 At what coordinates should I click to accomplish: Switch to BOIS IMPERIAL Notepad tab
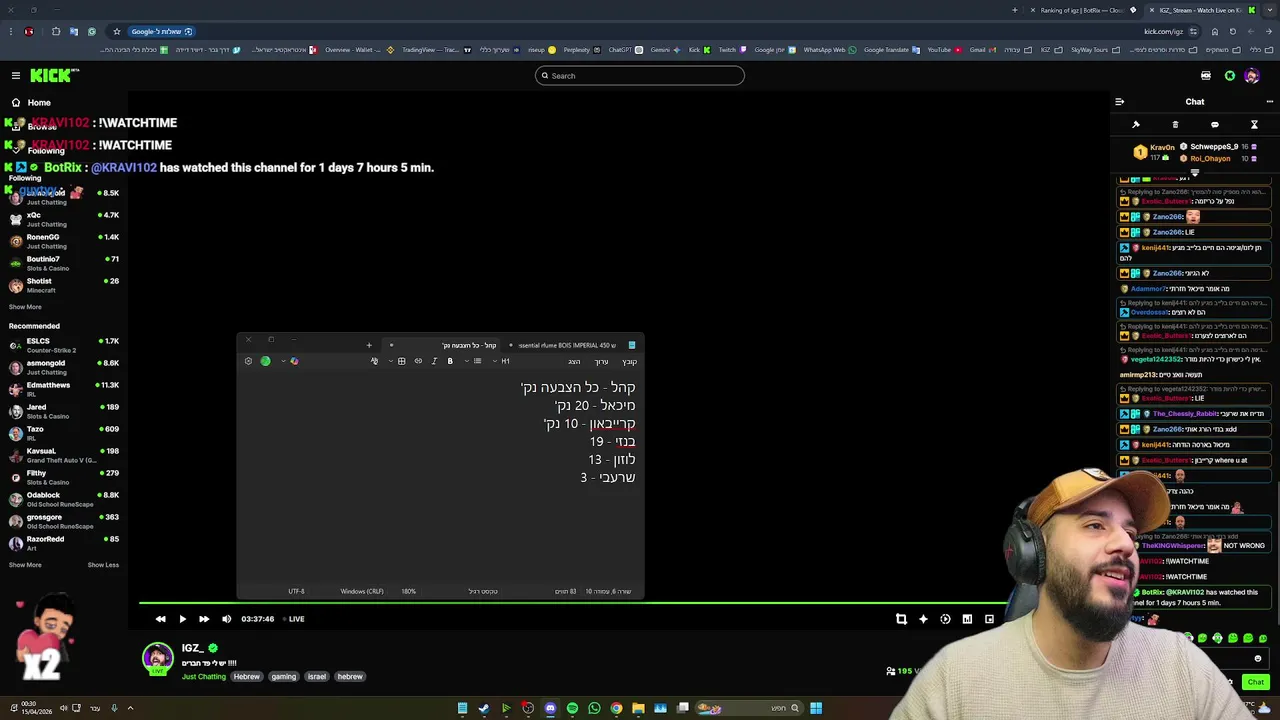[570, 345]
